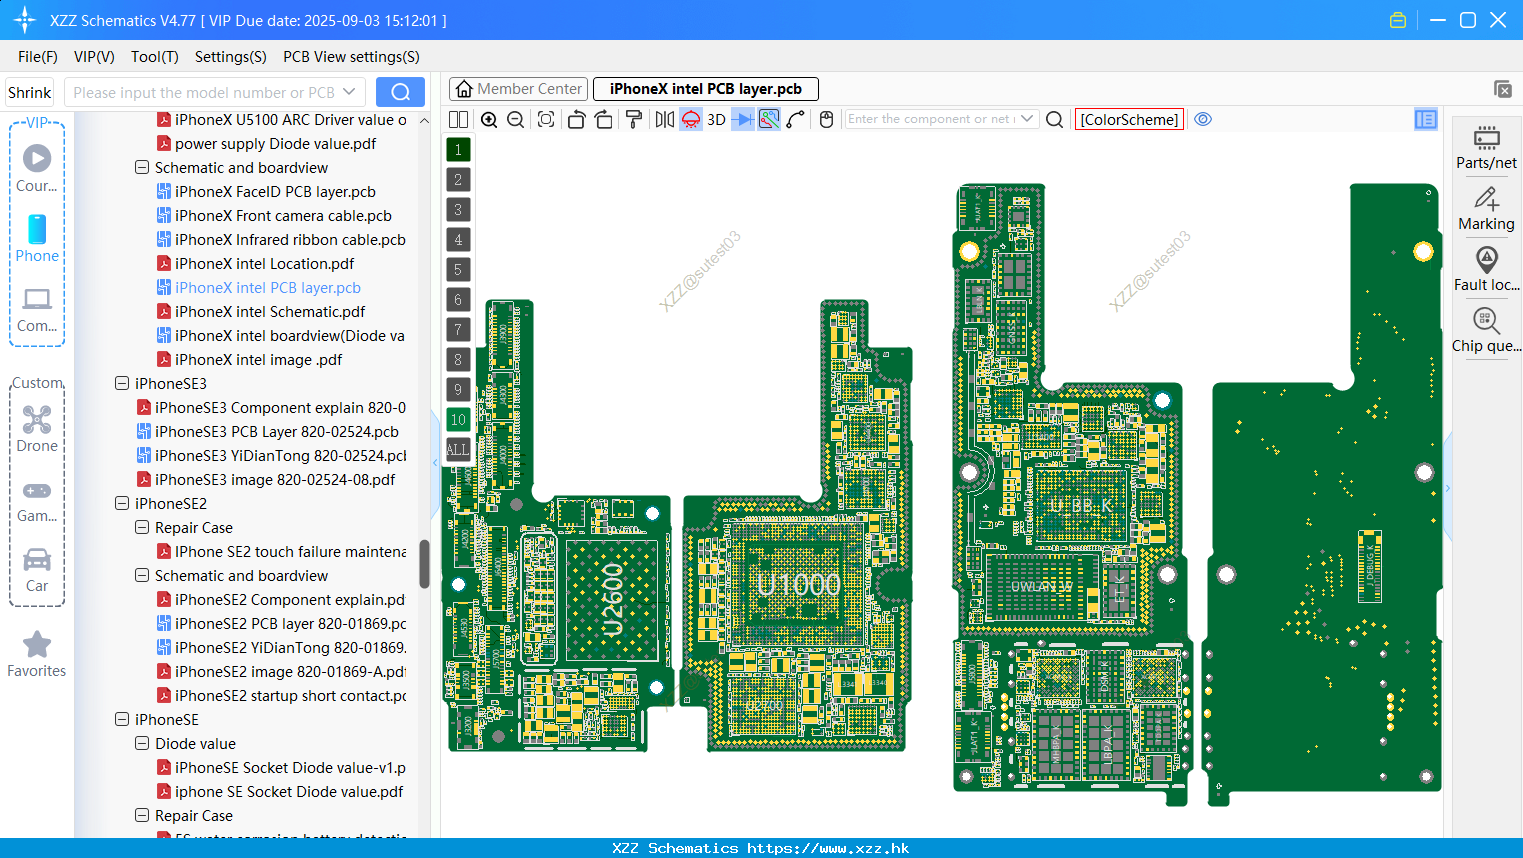Click the blue model search button
This screenshot has width=1523, height=858.
point(400,92)
